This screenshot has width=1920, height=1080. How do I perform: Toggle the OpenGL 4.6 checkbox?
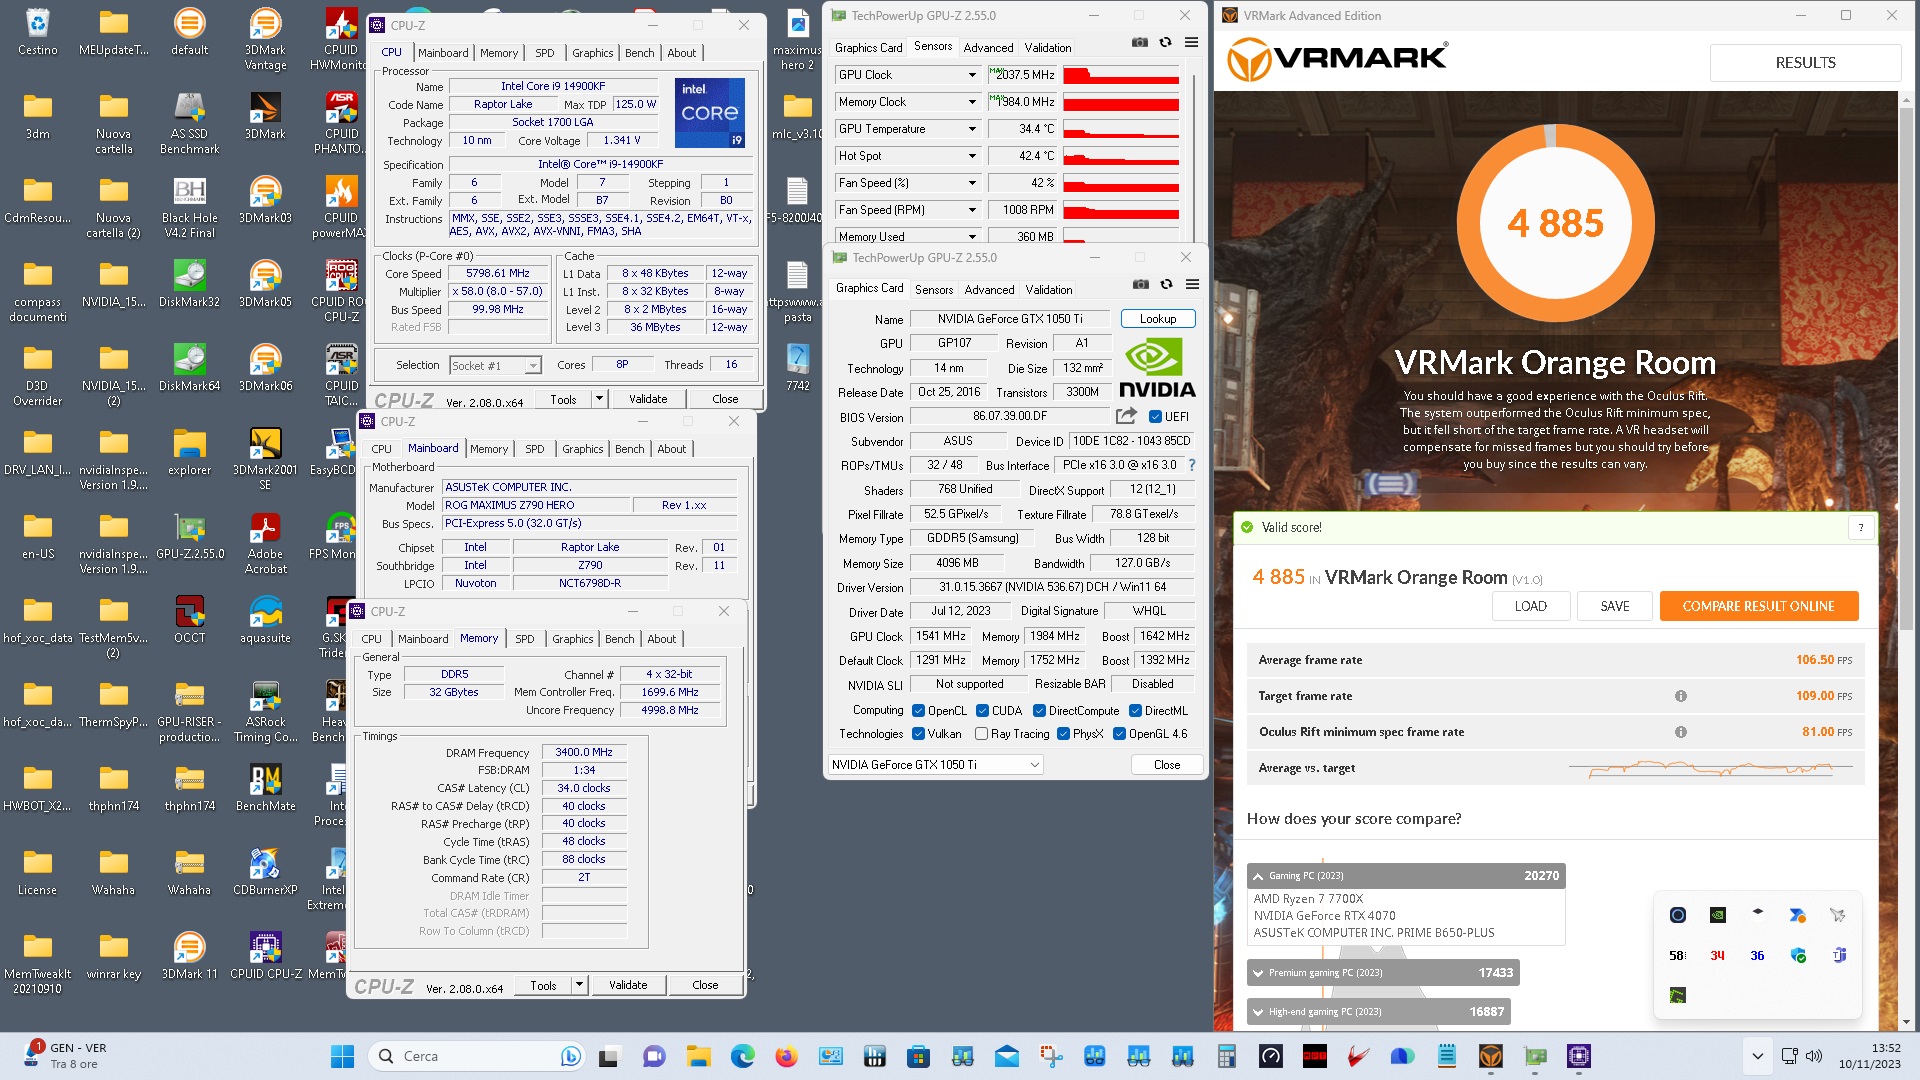[1119, 734]
